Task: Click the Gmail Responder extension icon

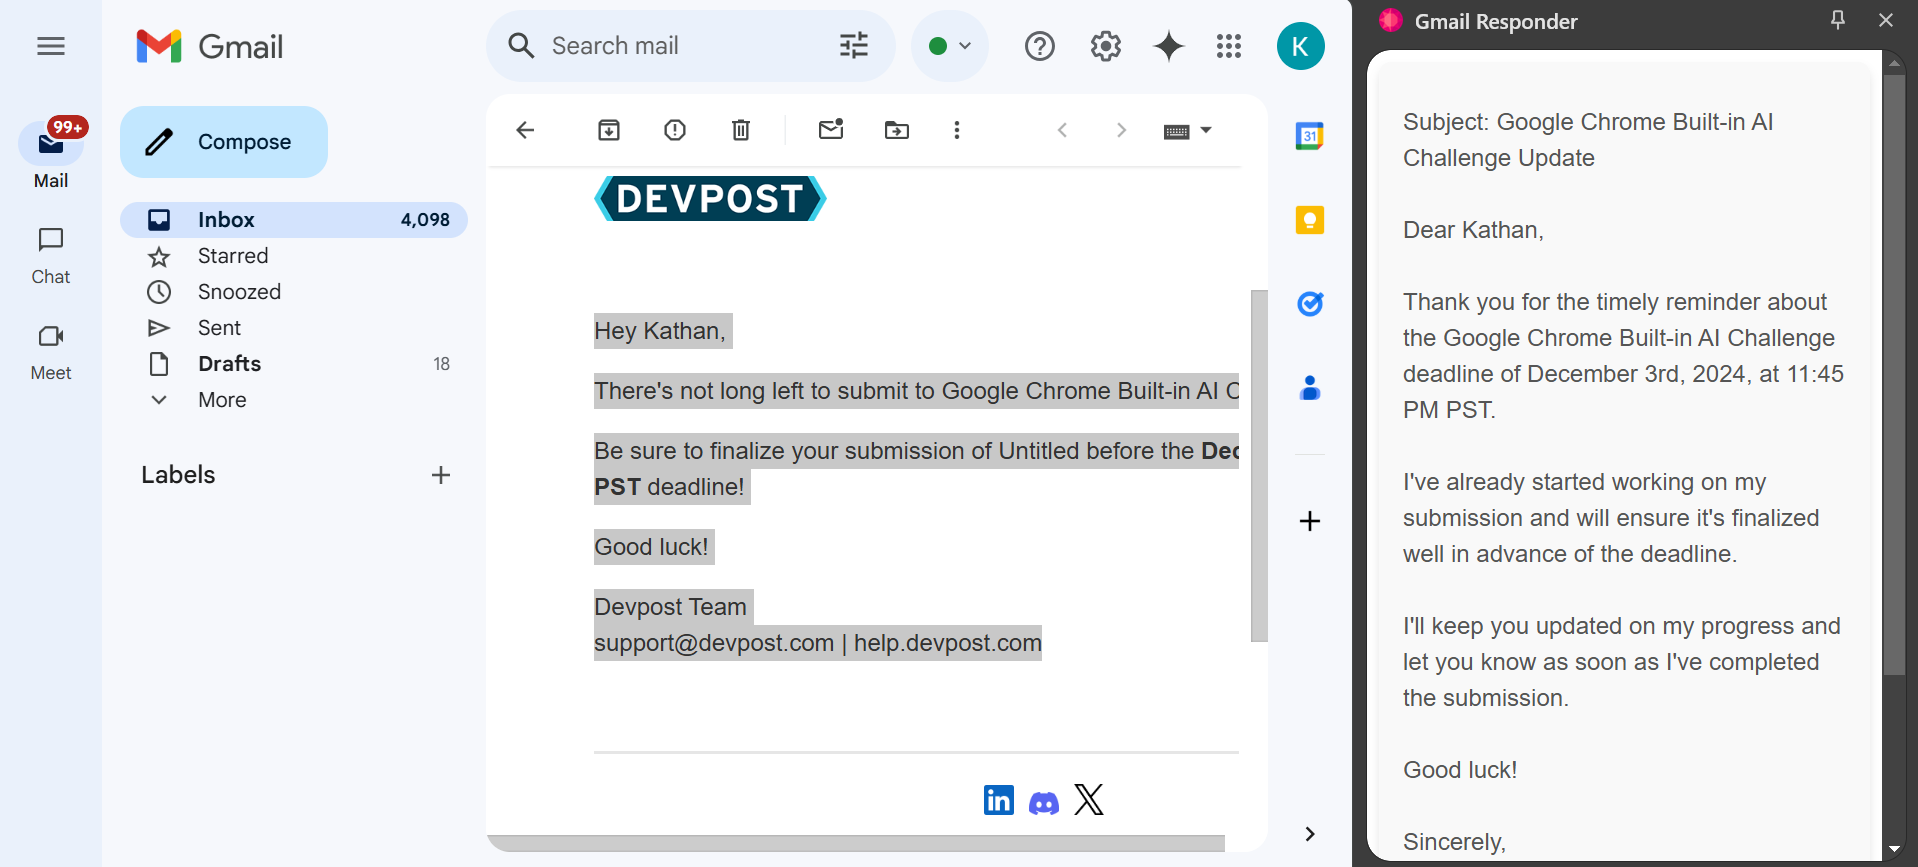Action: click(x=1390, y=21)
